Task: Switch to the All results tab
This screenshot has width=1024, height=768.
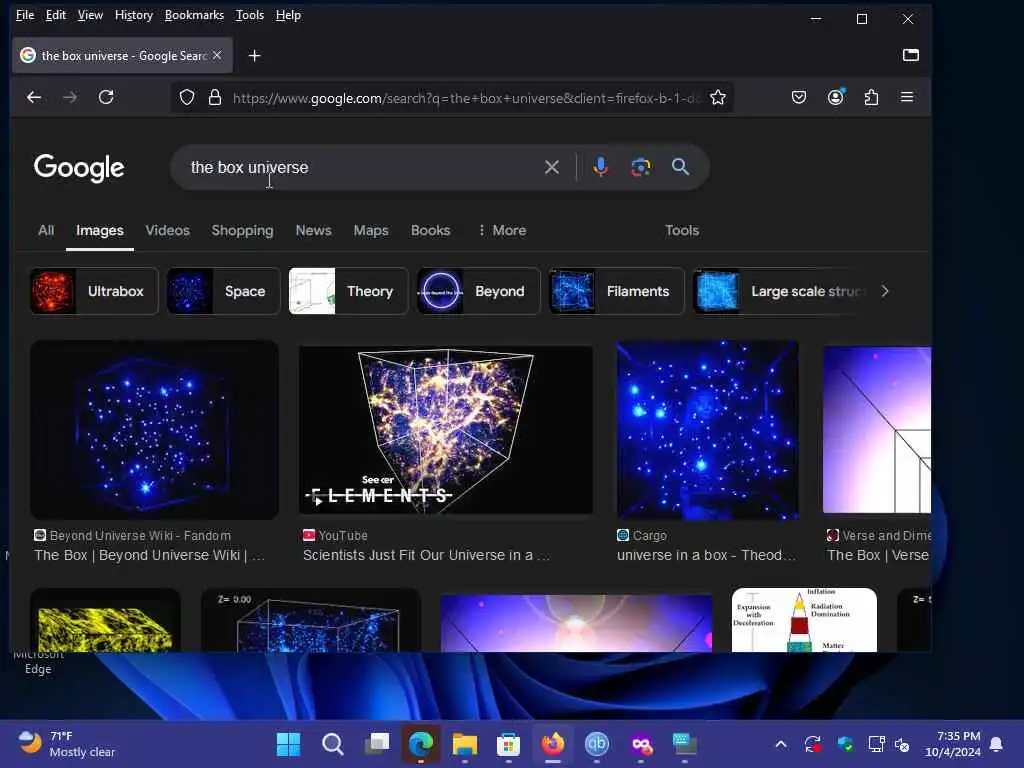Action: click(x=46, y=231)
